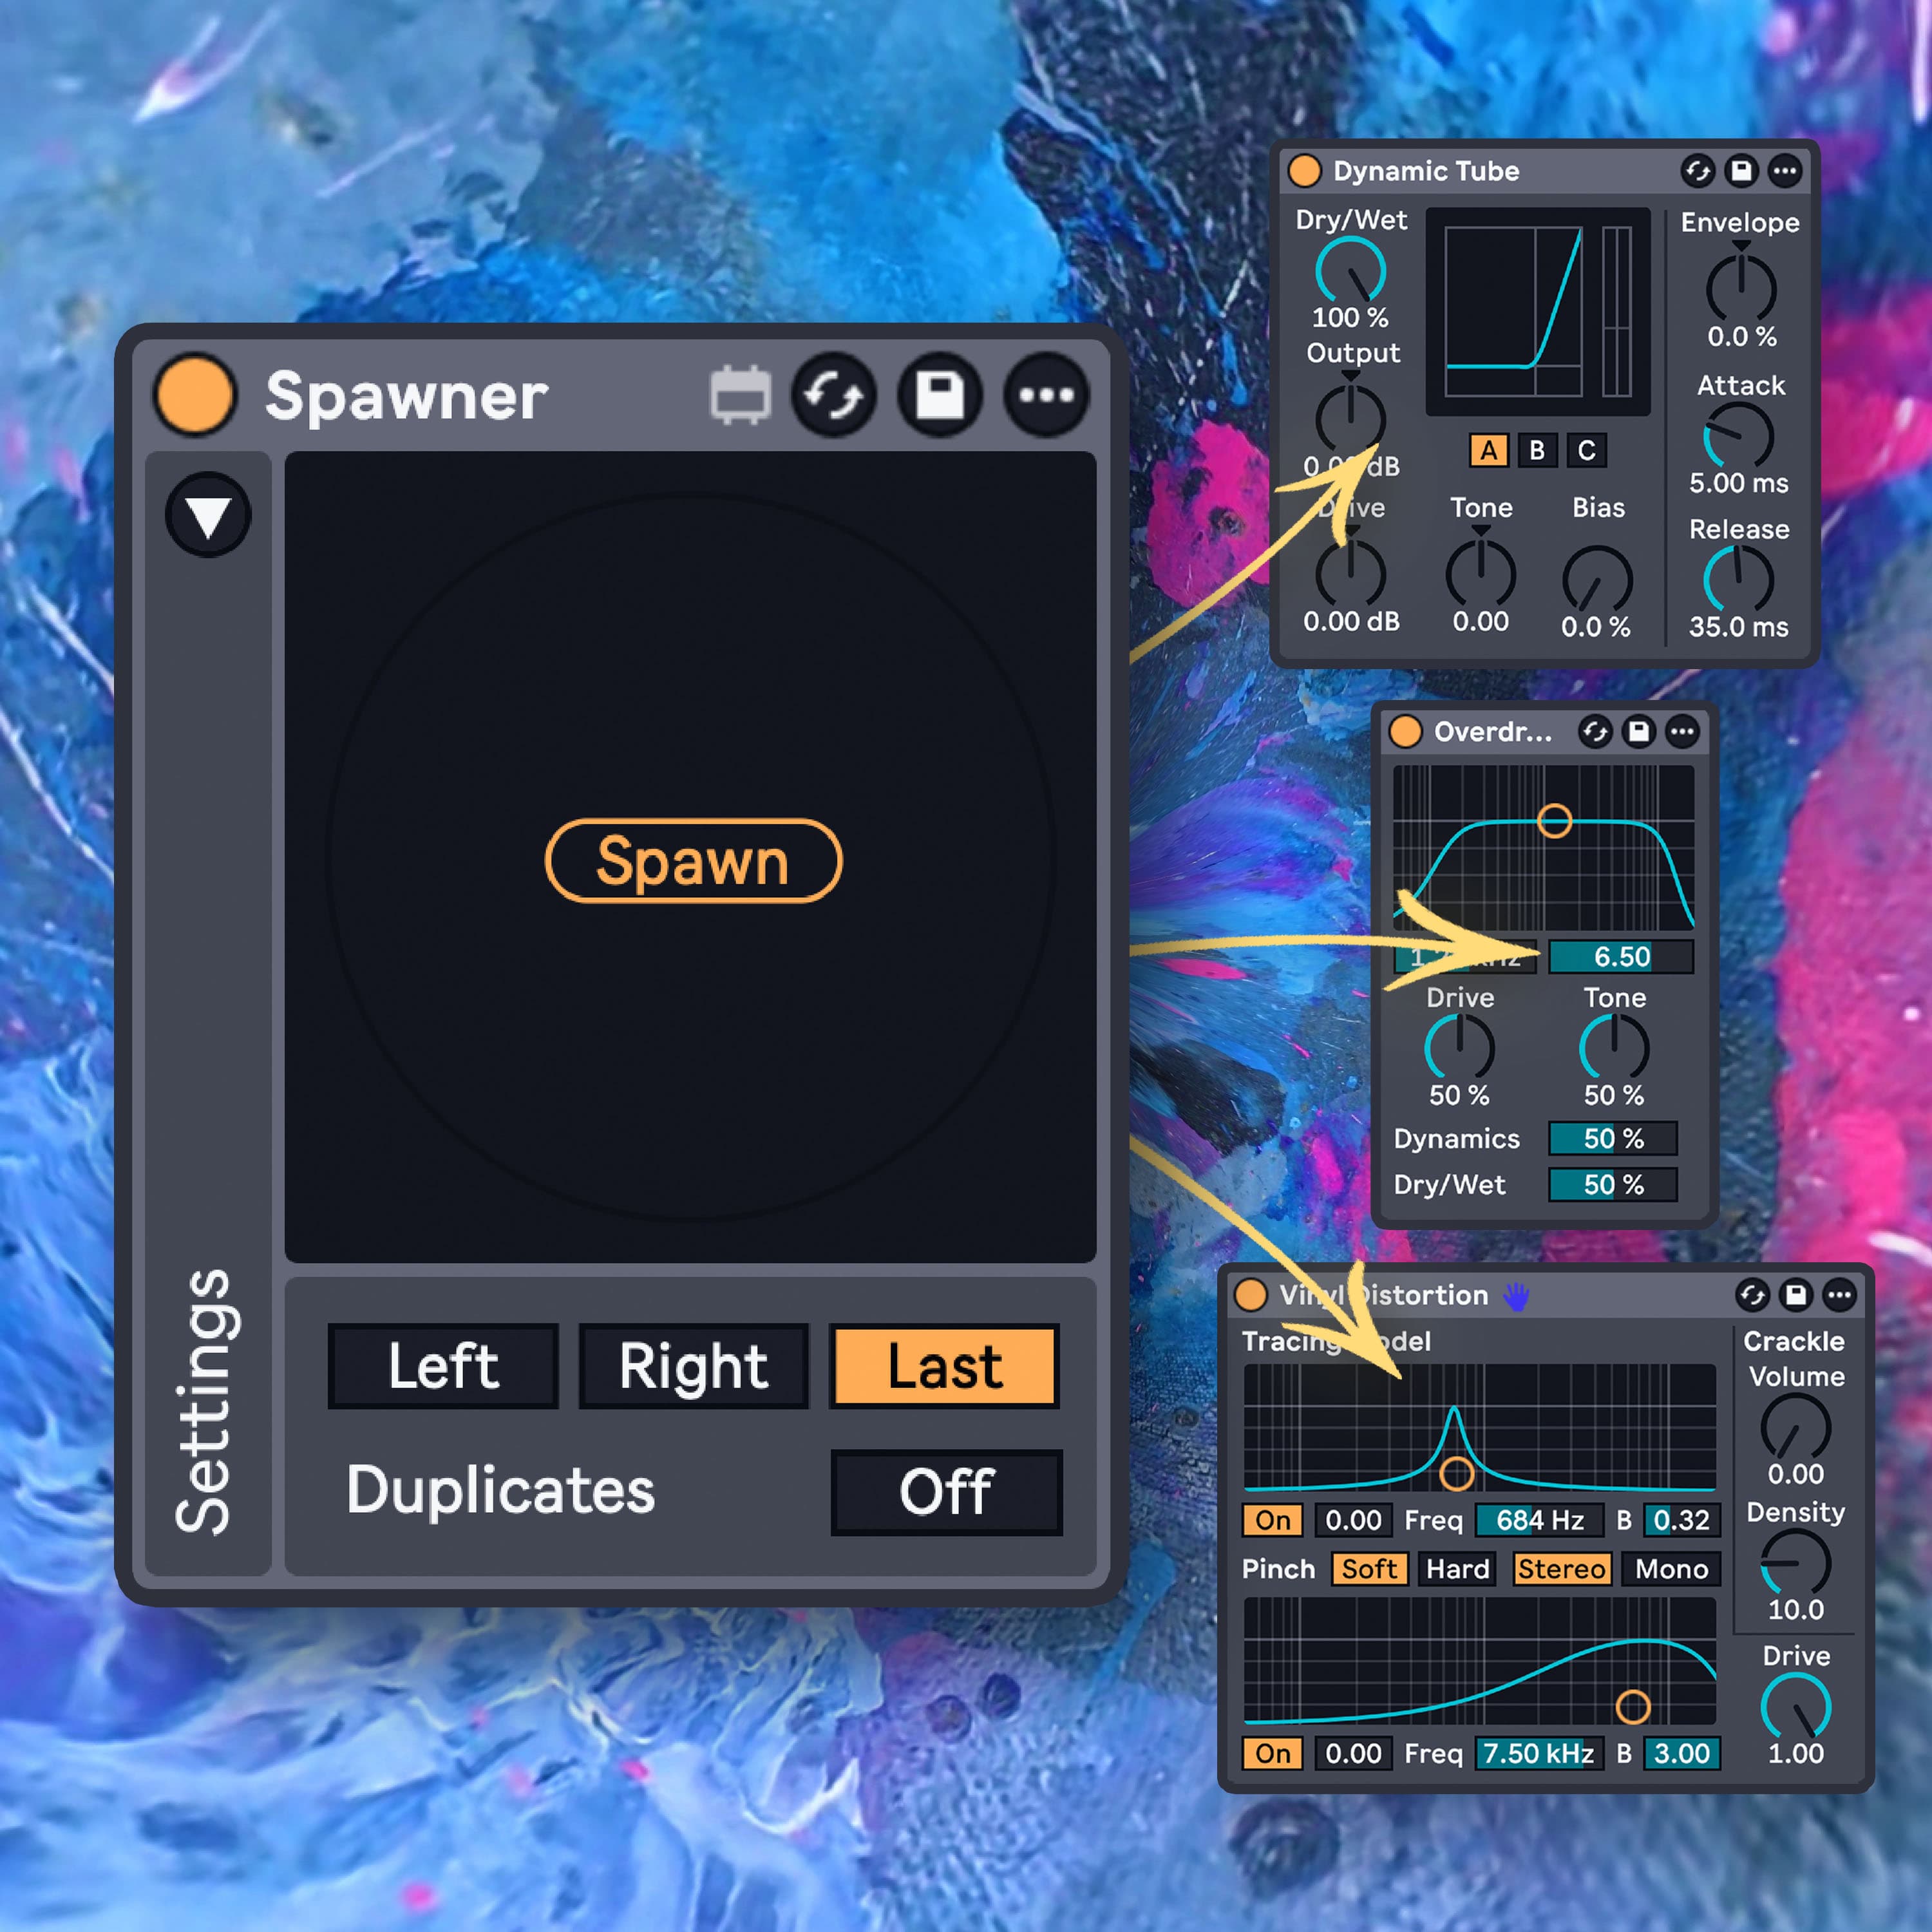1932x1932 pixels.
Task: Open the Vinyl Distortion three-dots menu
Action: (1840, 1295)
